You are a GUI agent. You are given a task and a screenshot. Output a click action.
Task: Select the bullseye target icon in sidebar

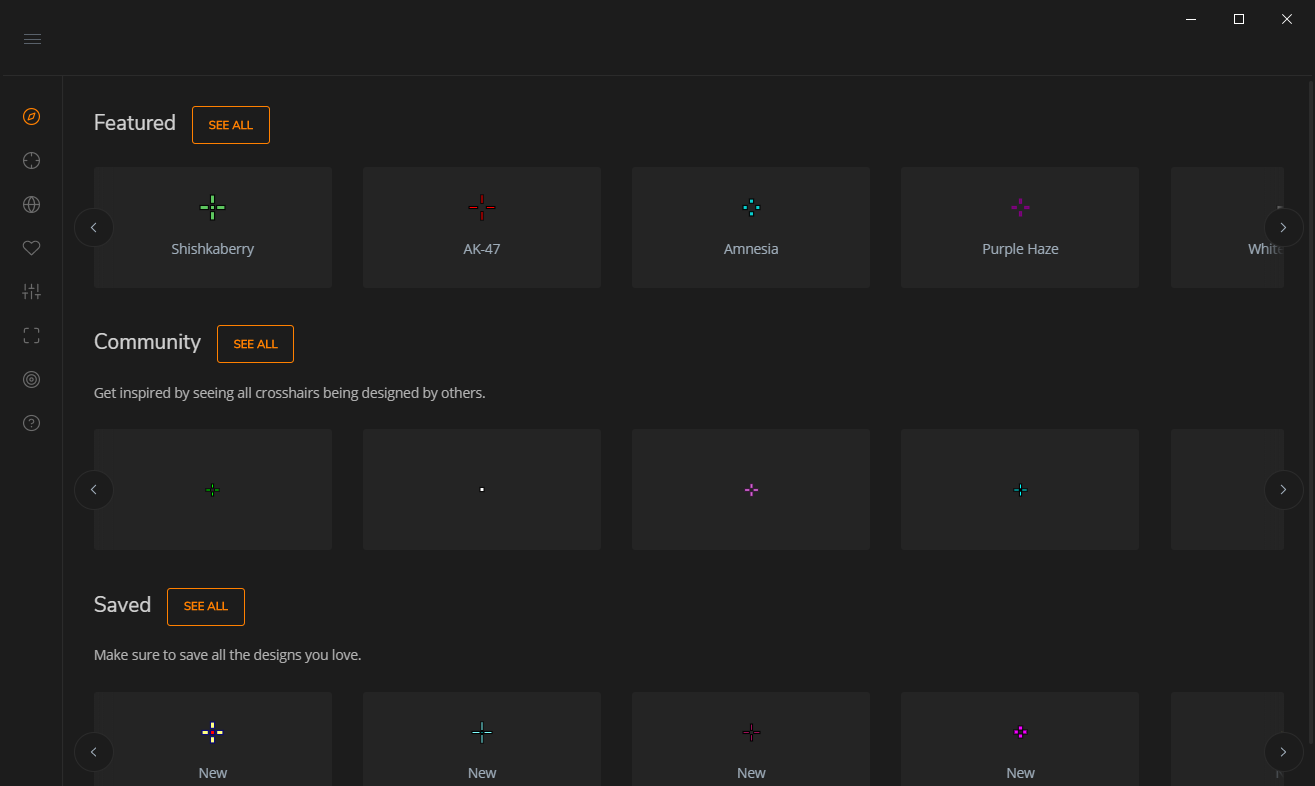(x=31, y=379)
